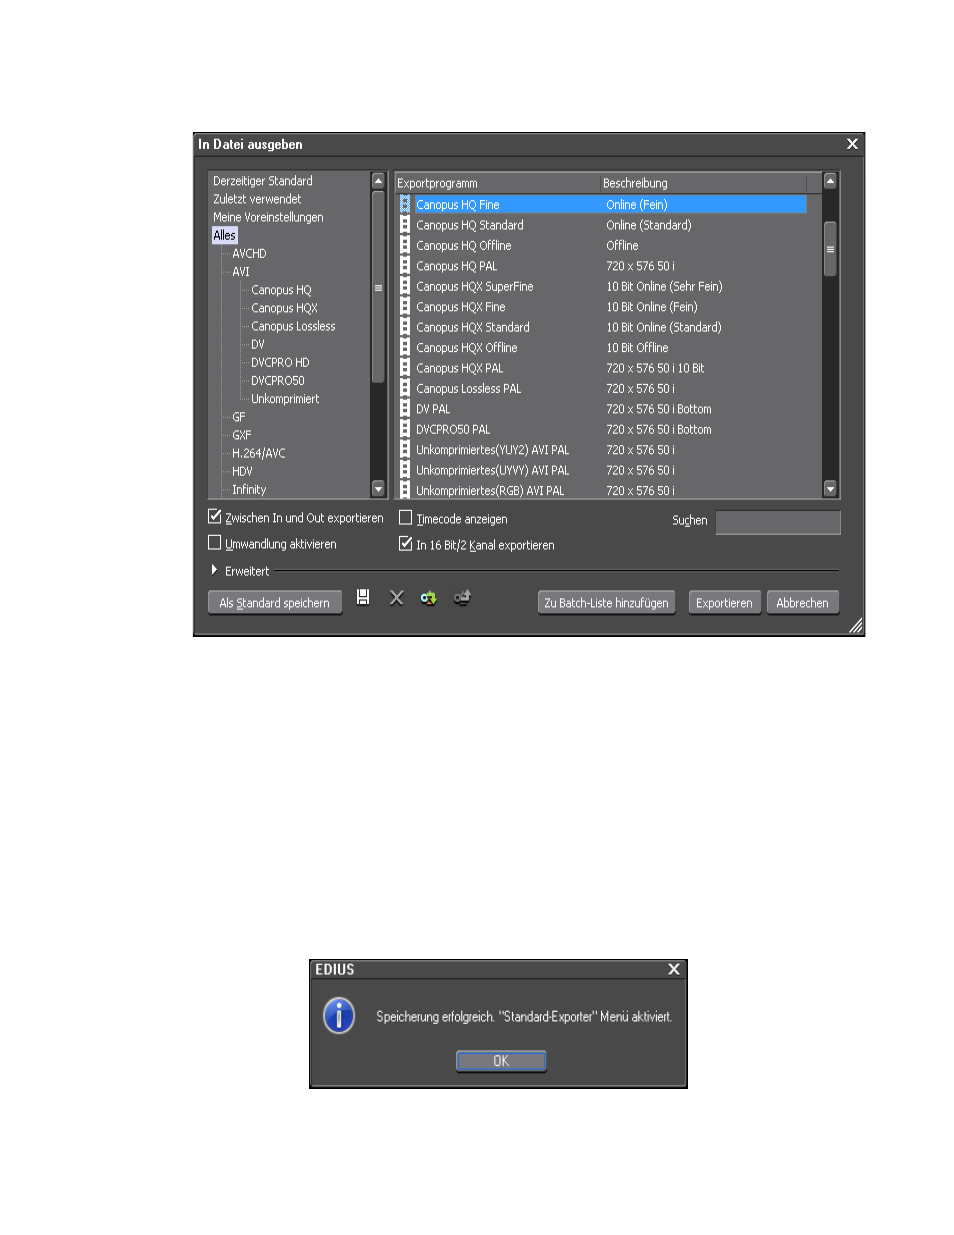Click the category tree scrollbar thumb

pos(378,287)
